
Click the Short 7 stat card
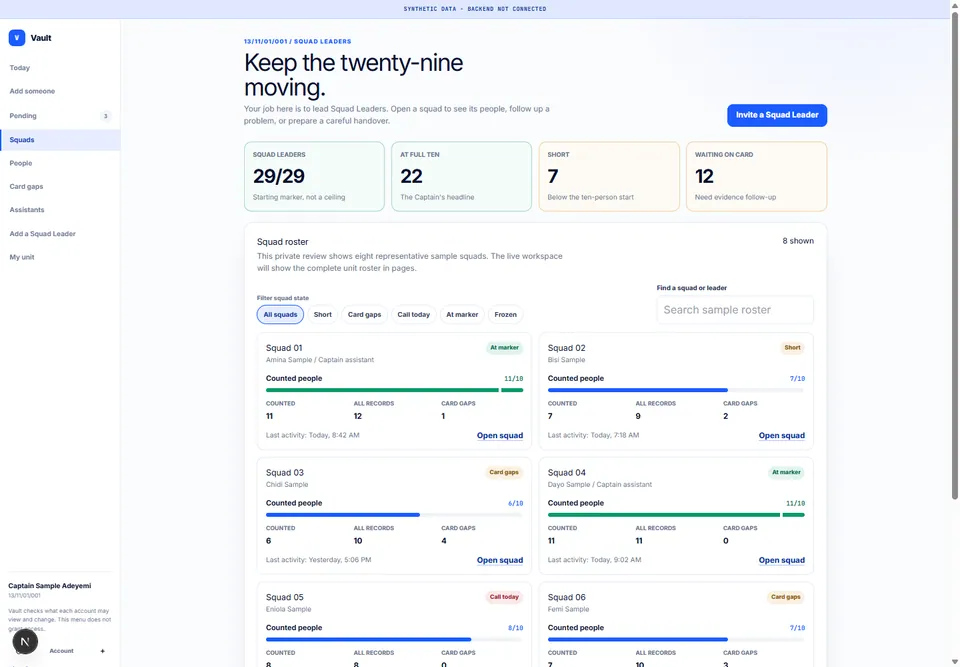[609, 176]
